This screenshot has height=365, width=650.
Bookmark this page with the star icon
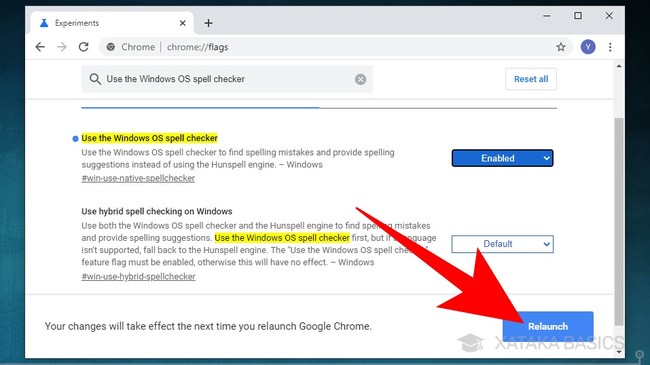[x=561, y=47]
